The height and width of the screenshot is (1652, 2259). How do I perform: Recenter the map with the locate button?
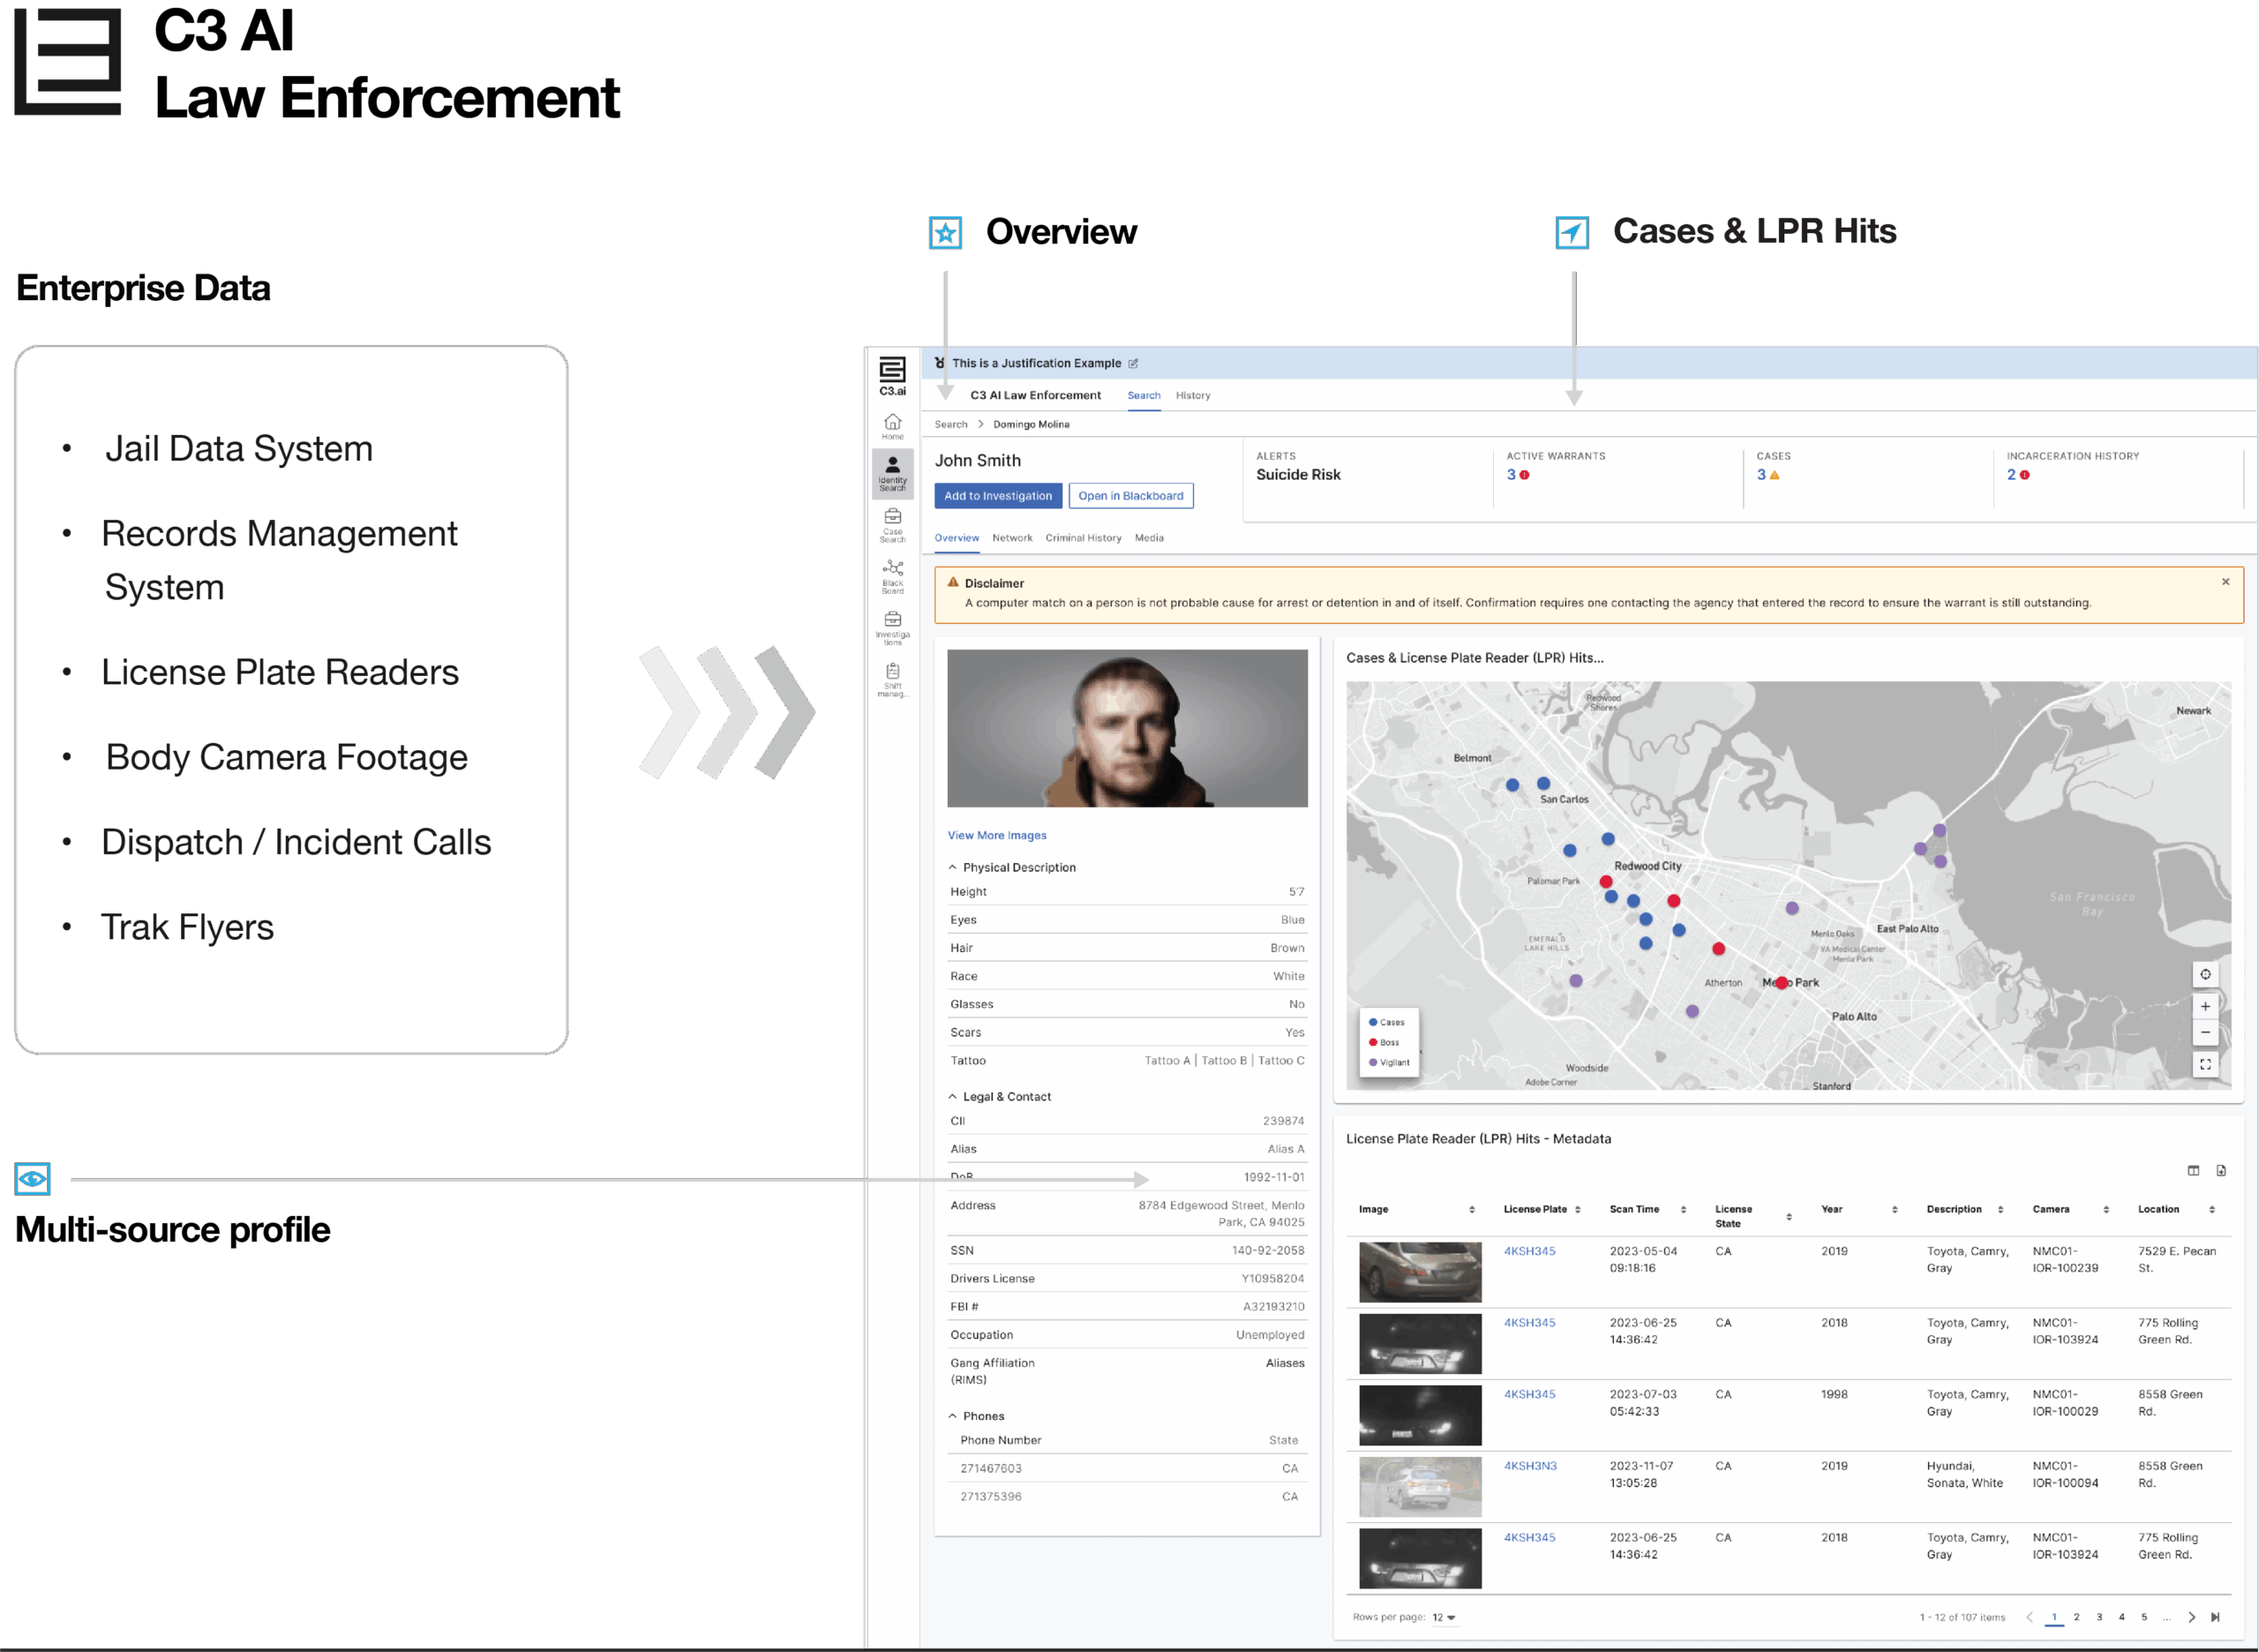click(2205, 975)
